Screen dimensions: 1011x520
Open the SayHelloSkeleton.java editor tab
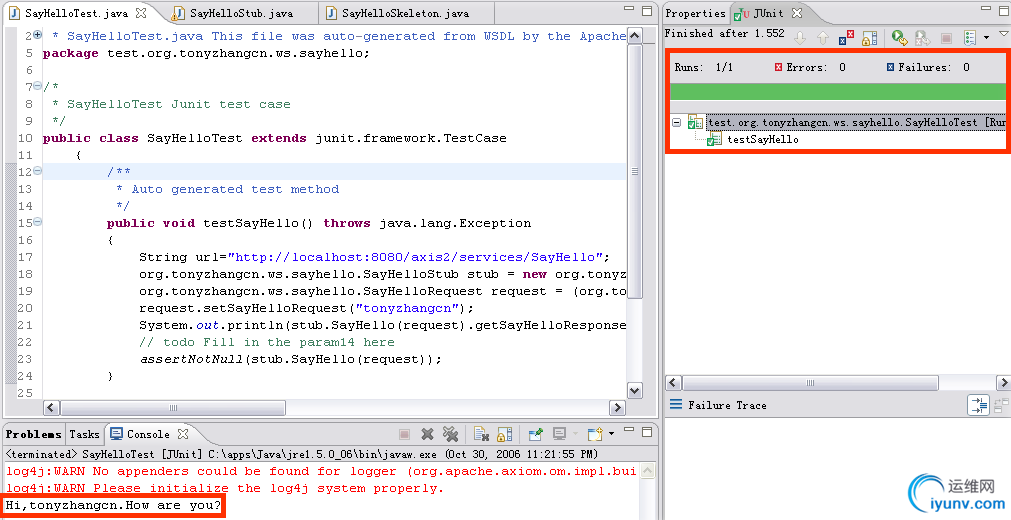pyautogui.click(x=406, y=13)
